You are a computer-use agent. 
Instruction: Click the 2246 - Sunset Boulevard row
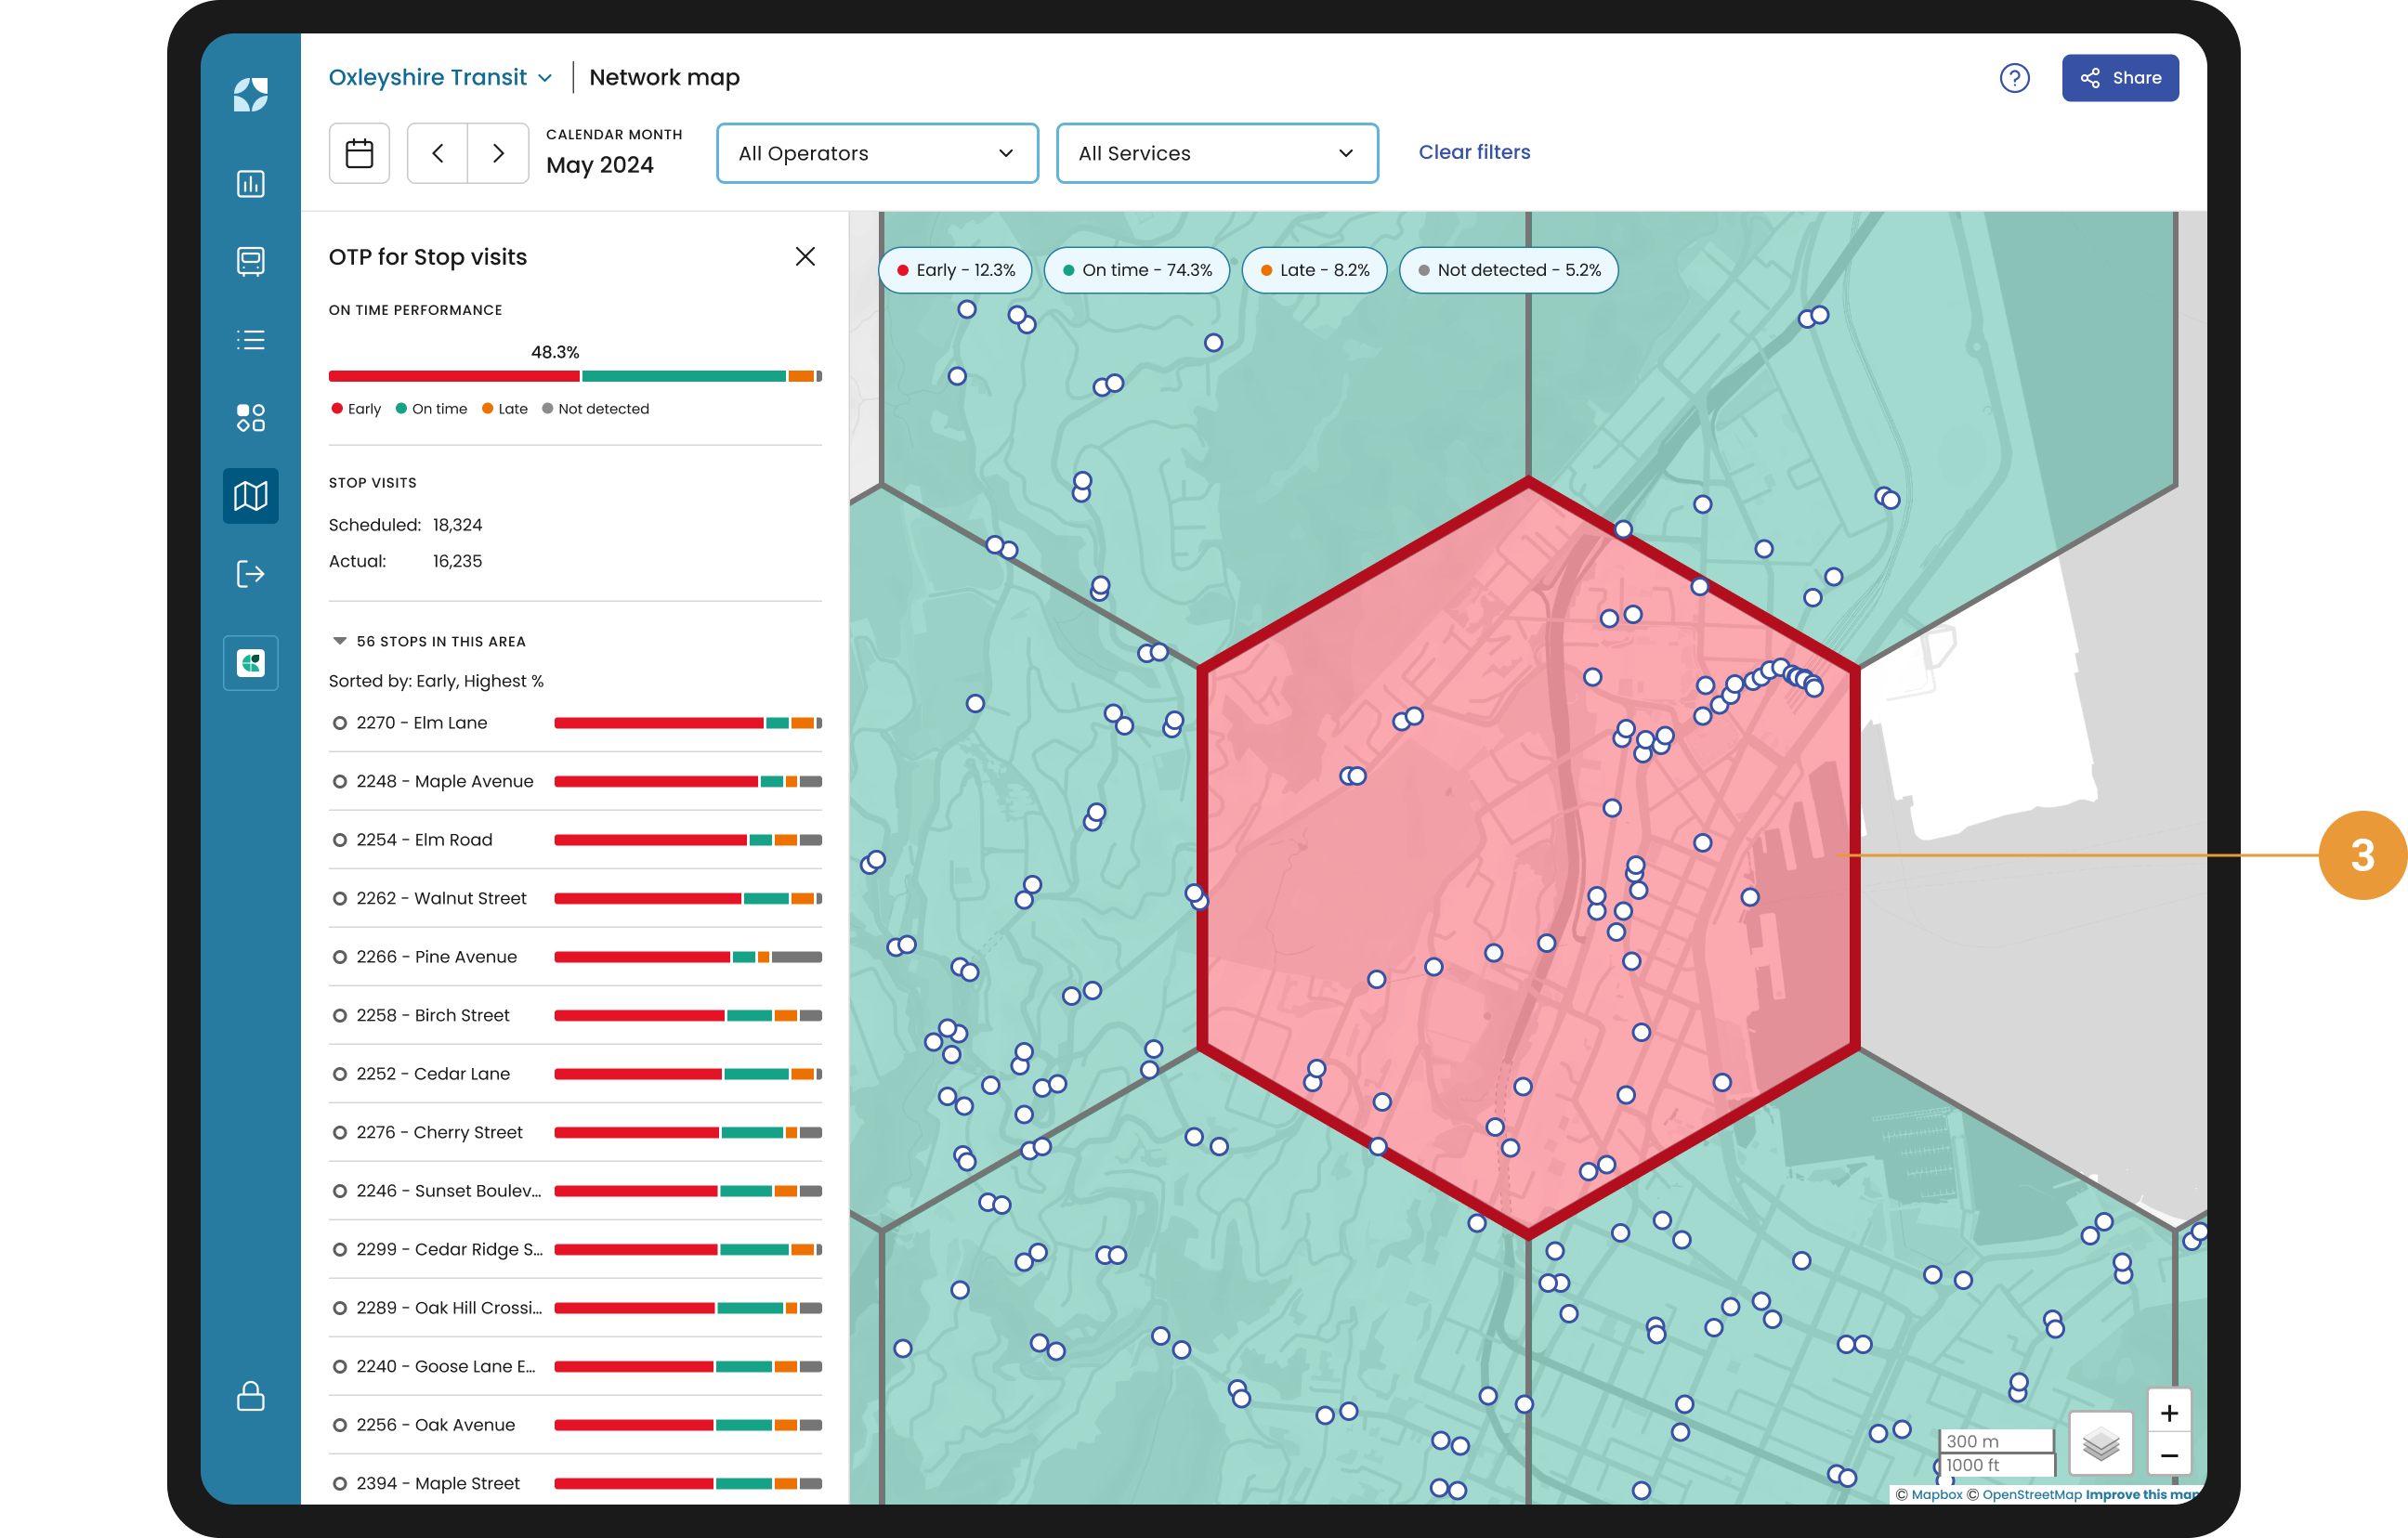[575, 1191]
